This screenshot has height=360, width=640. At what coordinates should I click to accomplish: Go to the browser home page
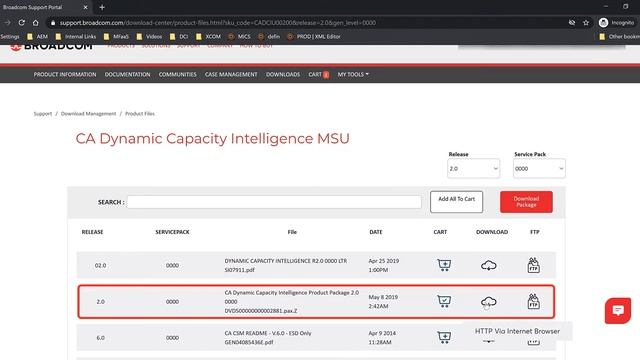click(36, 23)
